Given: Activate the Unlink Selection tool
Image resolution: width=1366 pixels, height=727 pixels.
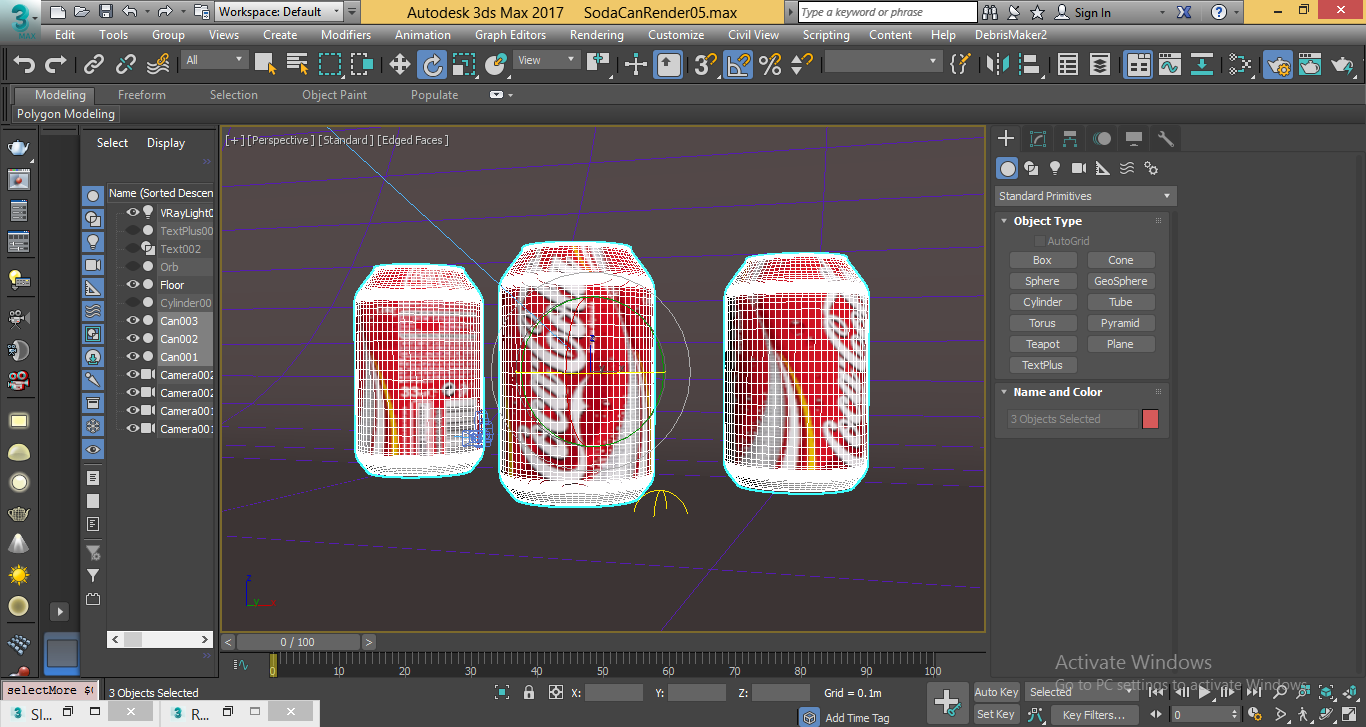Looking at the screenshot, I should click(126, 65).
